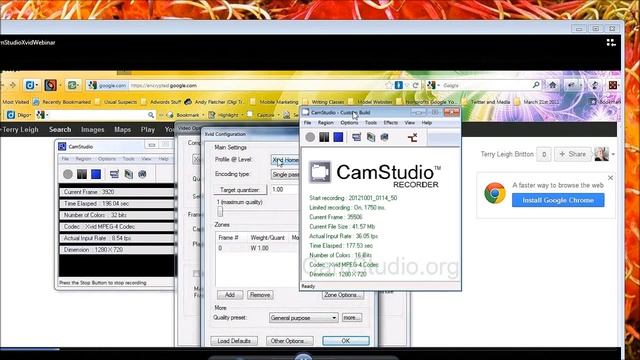The height and width of the screenshot is (360, 640).
Task: Click the blue Stop button in left CamStudio window
Action: click(96, 174)
